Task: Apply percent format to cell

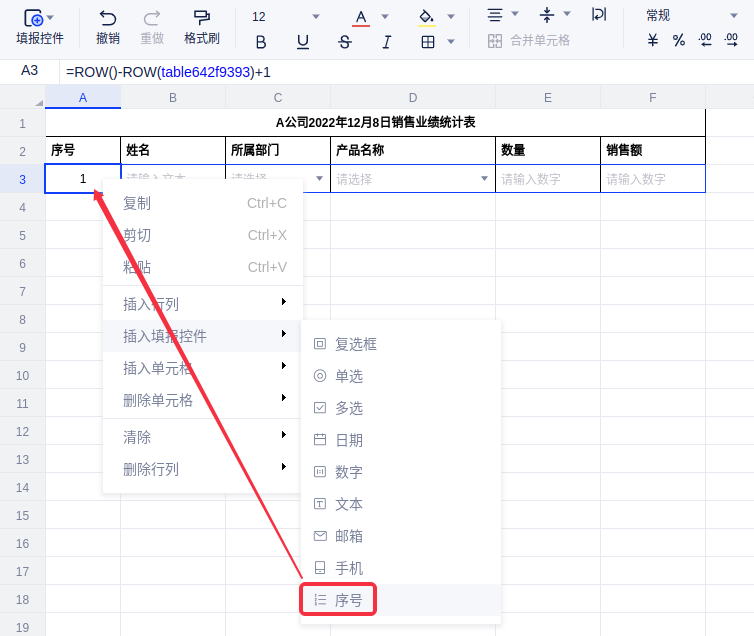Action: pos(679,41)
